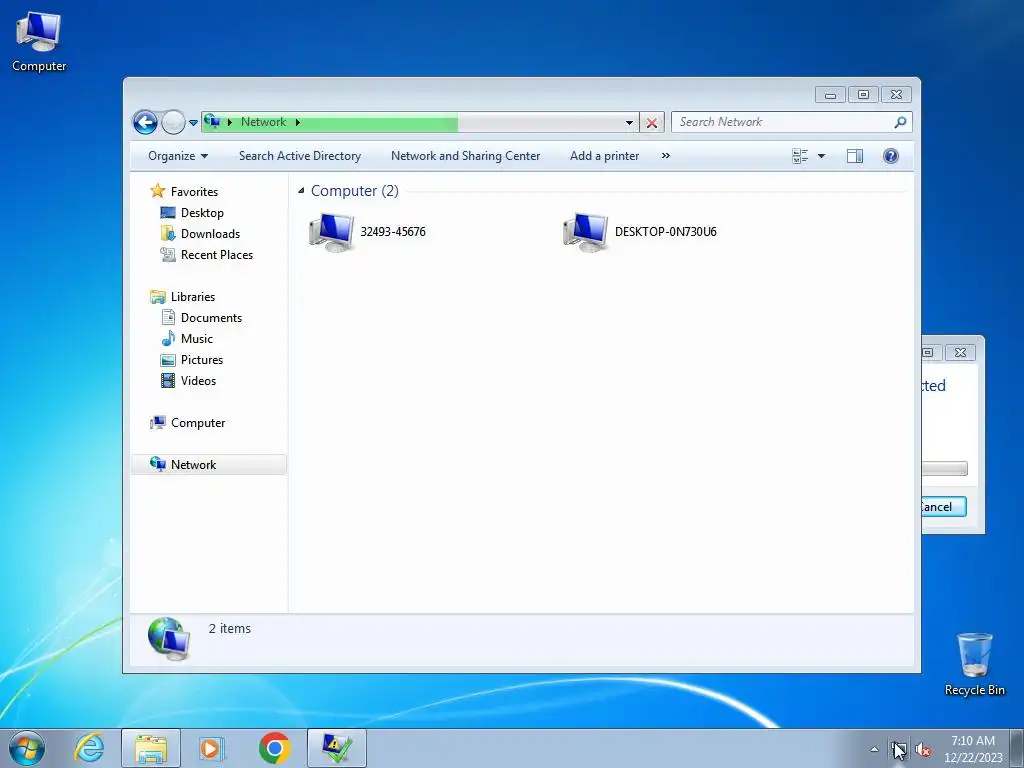
Task: Select the 32493-45676 computer icon
Action: pos(332,232)
